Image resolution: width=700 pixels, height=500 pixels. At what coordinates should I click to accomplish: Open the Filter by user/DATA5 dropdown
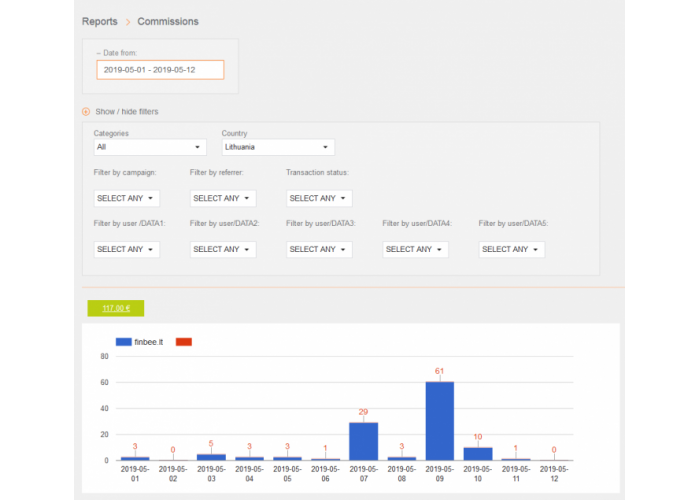pos(512,249)
